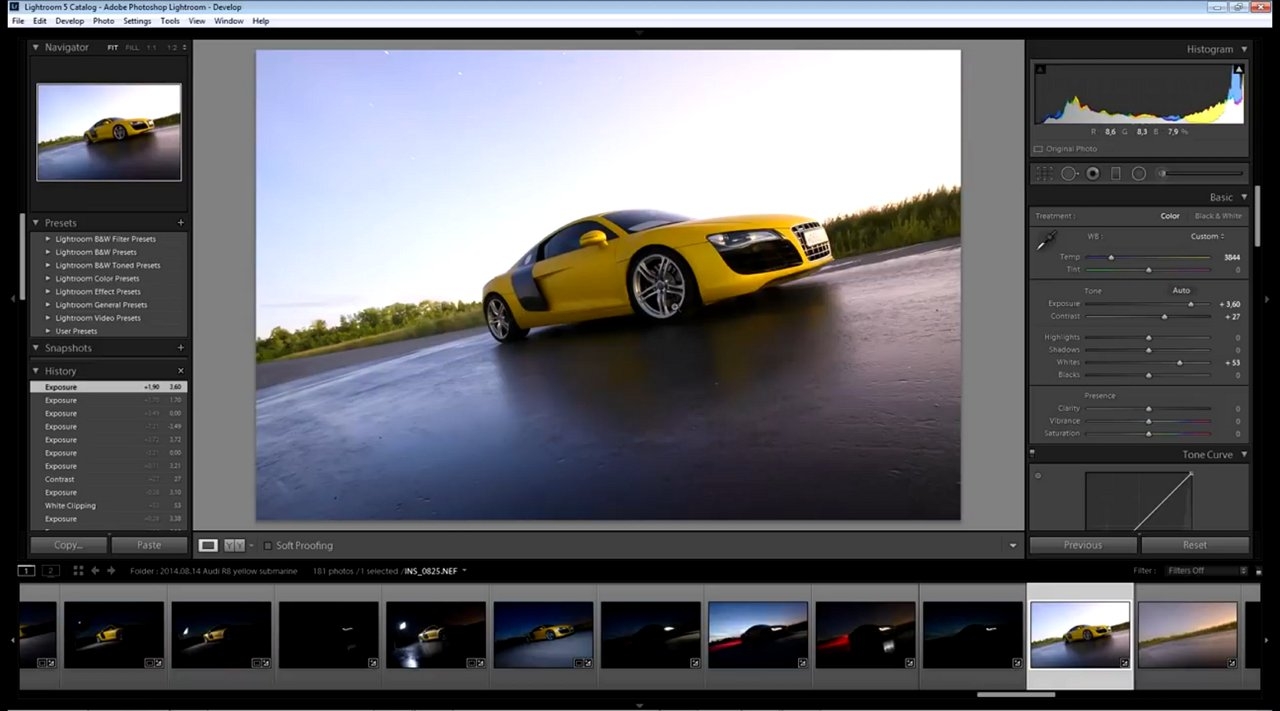Select the Radial Filter tool

coord(1138,173)
